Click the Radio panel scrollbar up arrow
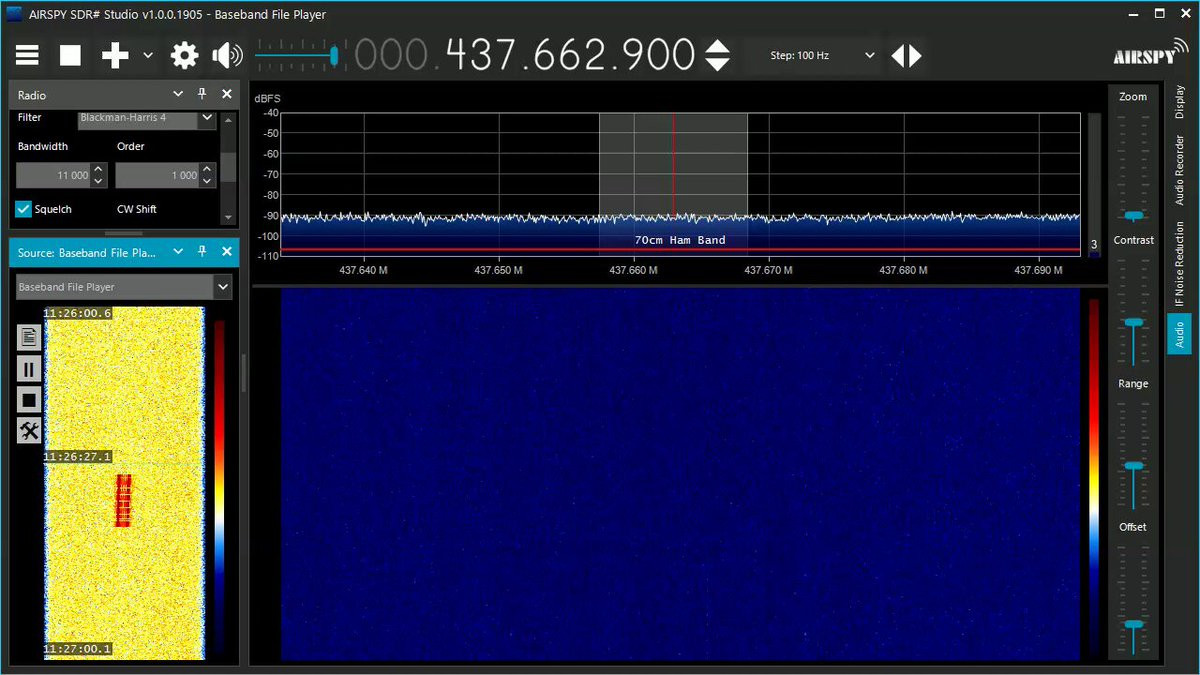 (228, 118)
